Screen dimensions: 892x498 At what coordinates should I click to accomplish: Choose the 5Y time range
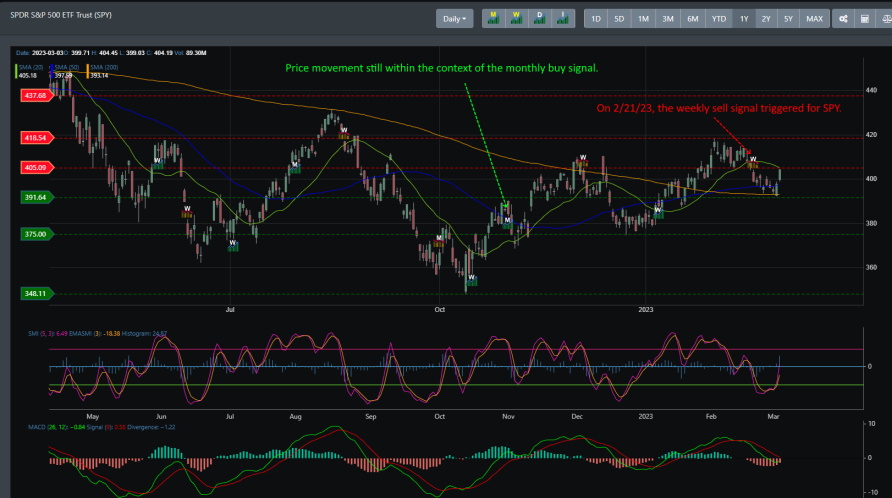coord(788,19)
